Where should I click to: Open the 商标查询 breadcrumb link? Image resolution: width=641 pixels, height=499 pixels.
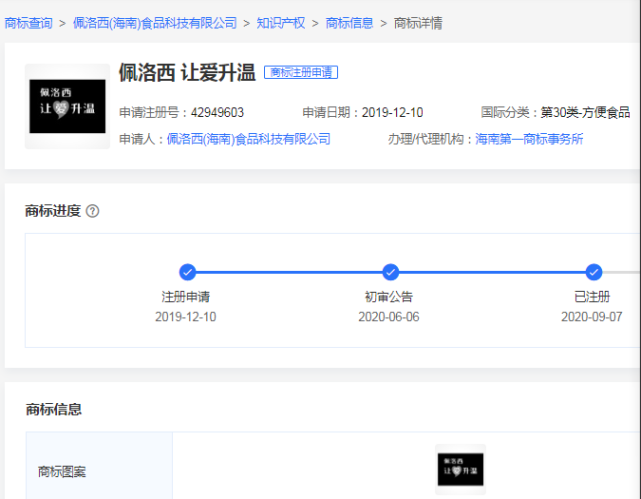pyautogui.click(x=29, y=23)
